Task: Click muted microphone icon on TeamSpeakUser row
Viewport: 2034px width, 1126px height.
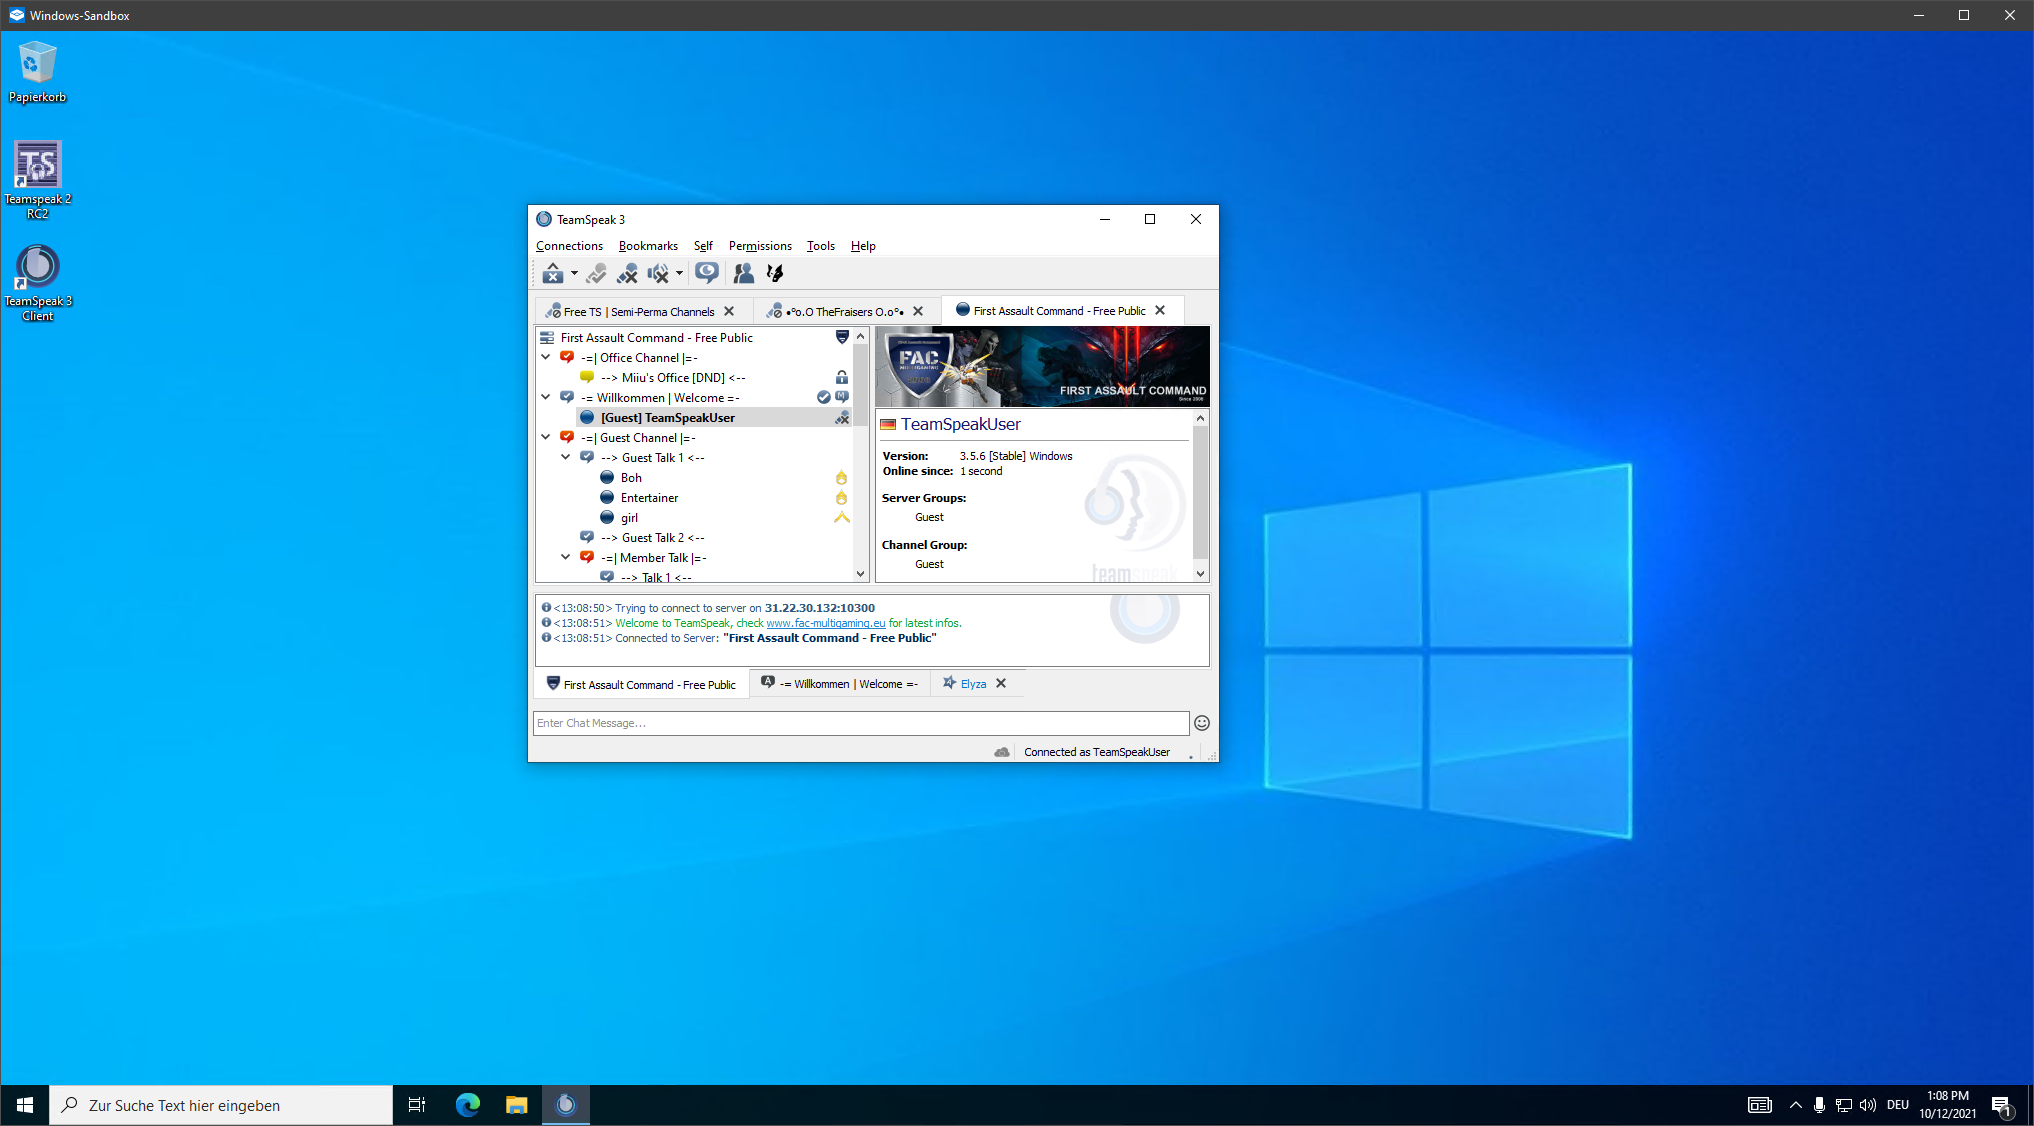Action: pyautogui.click(x=842, y=418)
